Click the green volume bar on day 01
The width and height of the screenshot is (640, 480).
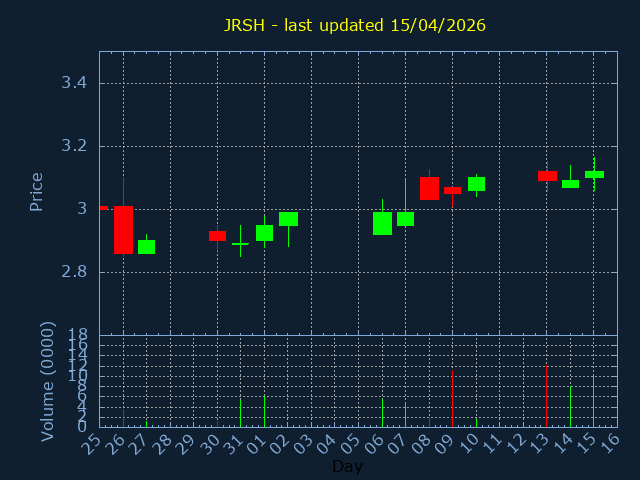pyautogui.click(x=264, y=410)
